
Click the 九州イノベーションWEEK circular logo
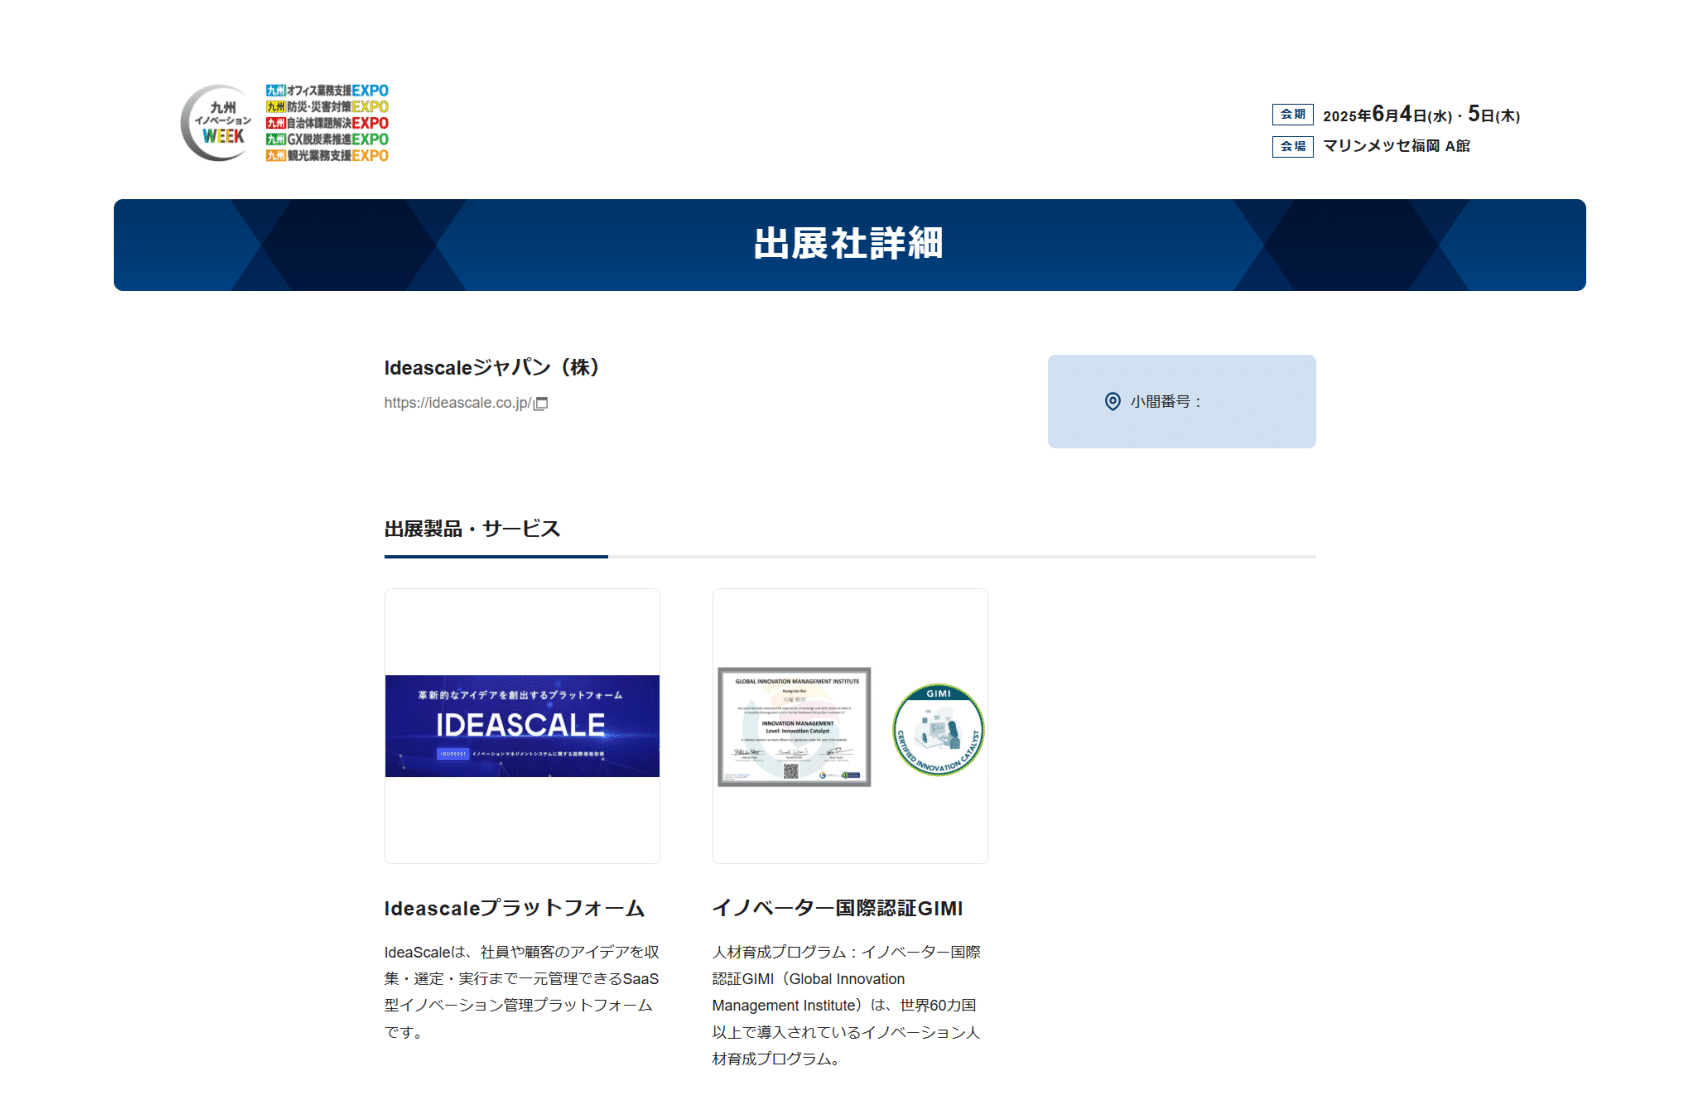coord(218,123)
